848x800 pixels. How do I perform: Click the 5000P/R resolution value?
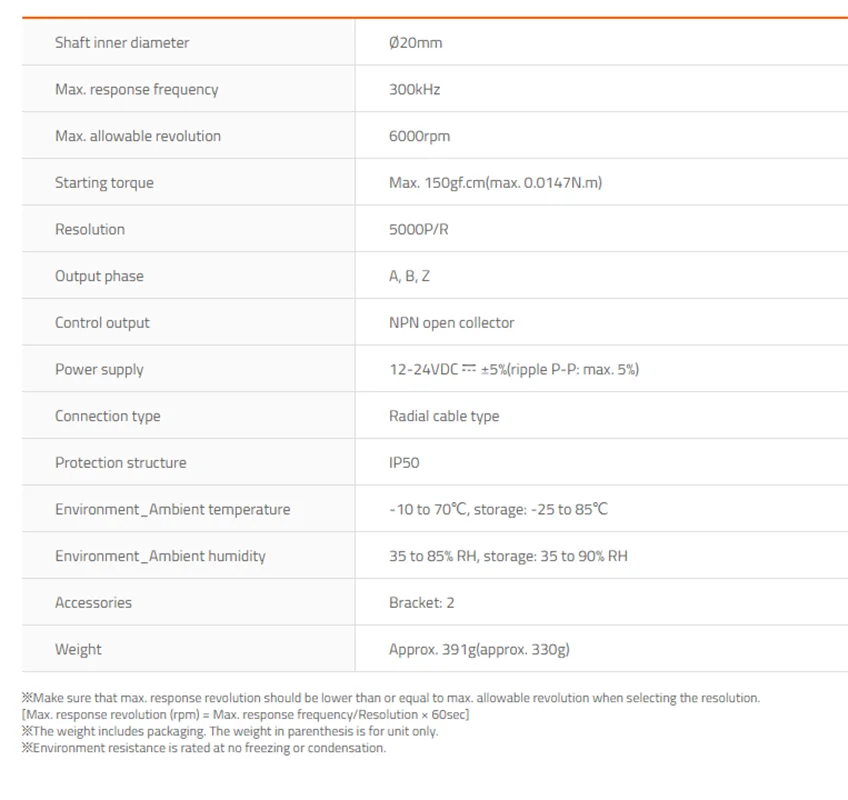pyautogui.click(x=419, y=229)
